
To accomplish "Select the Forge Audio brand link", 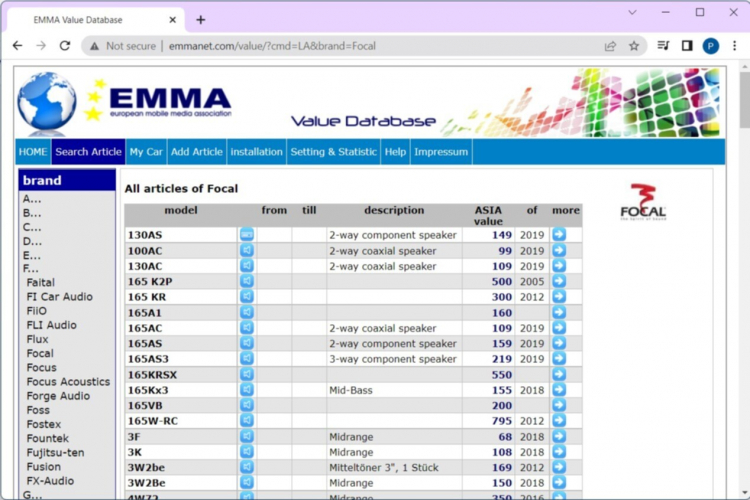I will pyautogui.click(x=58, y=396).
